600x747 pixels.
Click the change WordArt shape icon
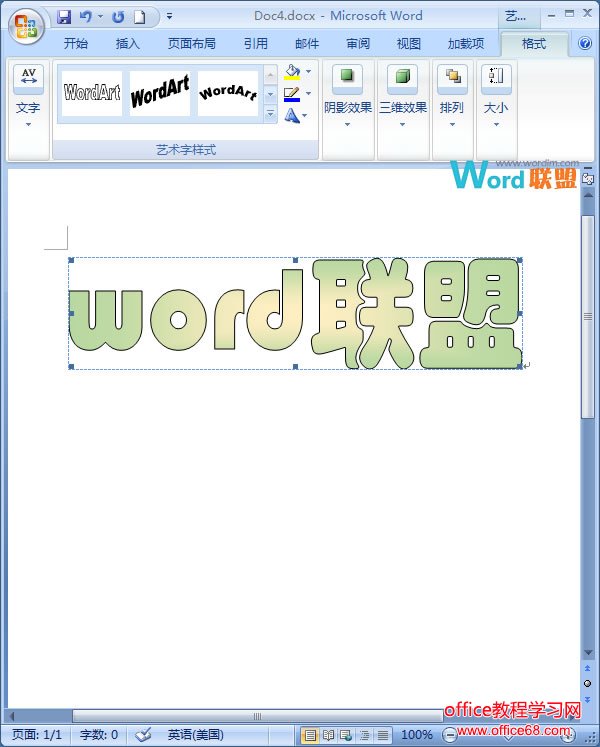coord(292,115)
